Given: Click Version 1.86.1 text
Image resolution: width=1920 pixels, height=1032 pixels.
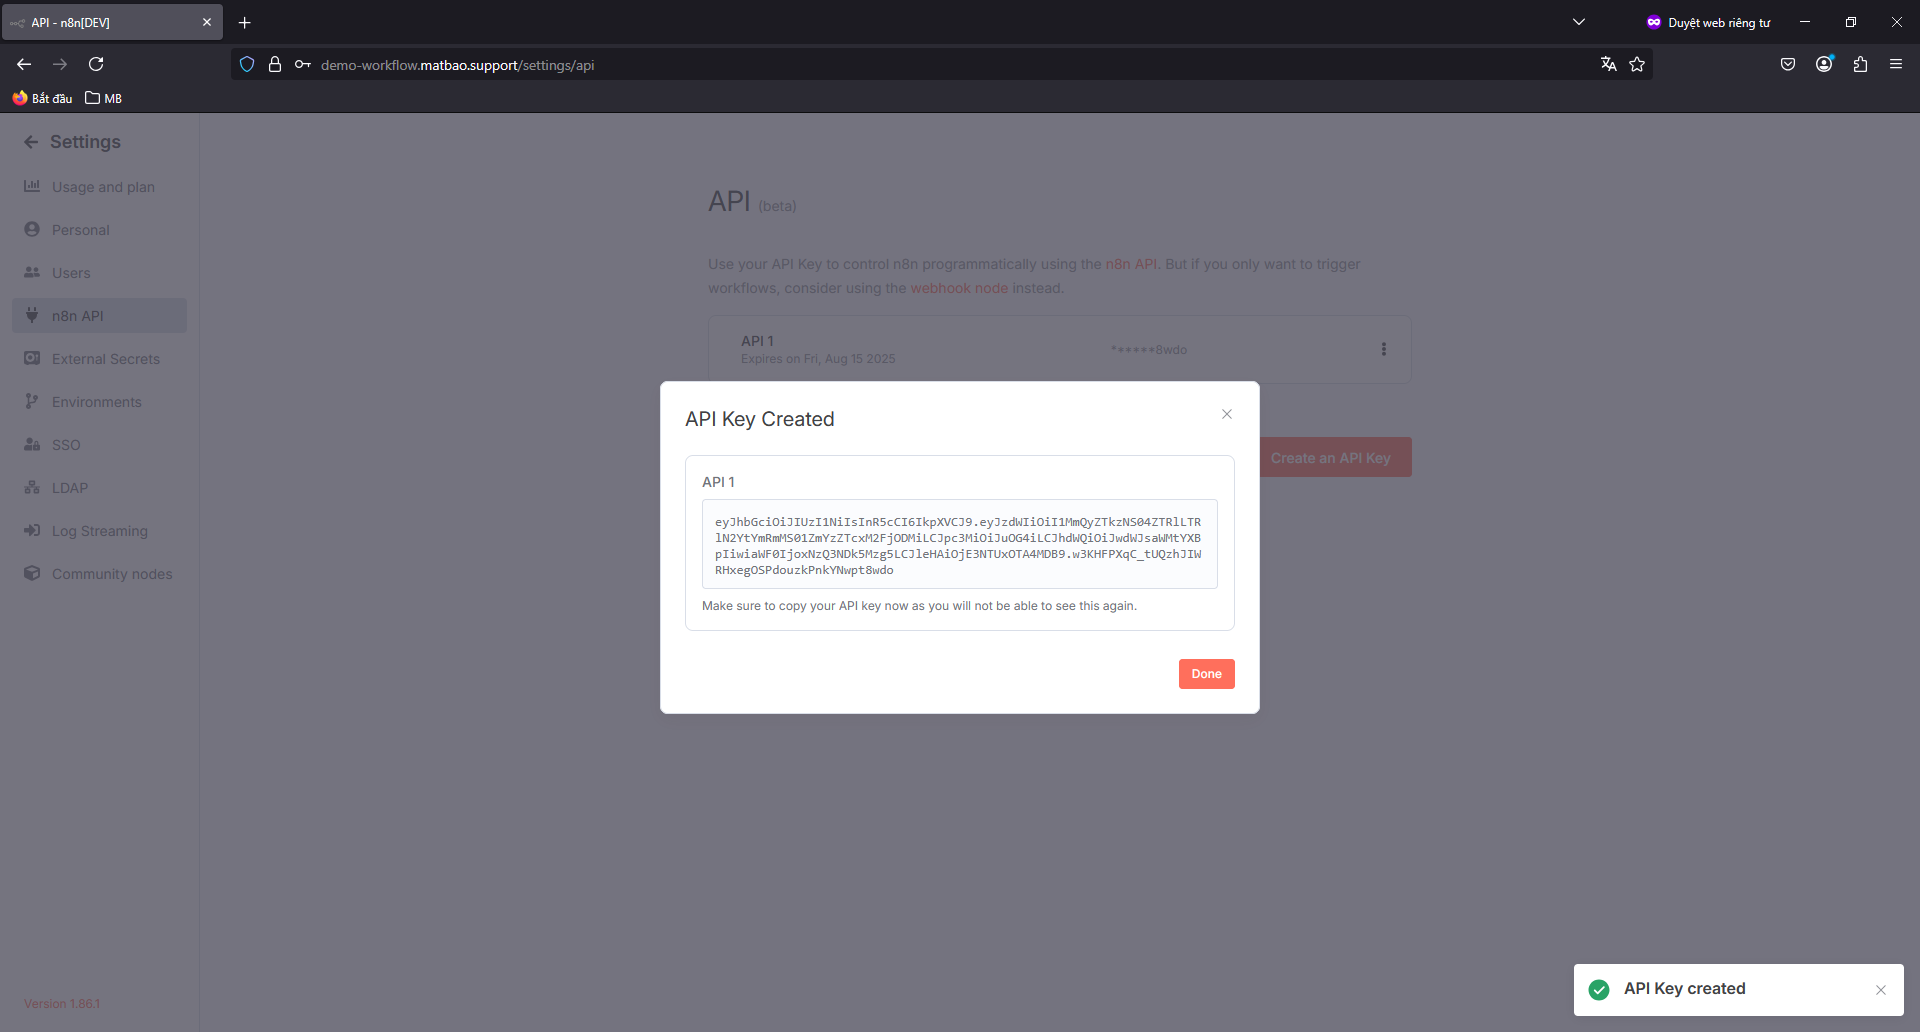Looking at the screenshot, I should point(62,1004).
